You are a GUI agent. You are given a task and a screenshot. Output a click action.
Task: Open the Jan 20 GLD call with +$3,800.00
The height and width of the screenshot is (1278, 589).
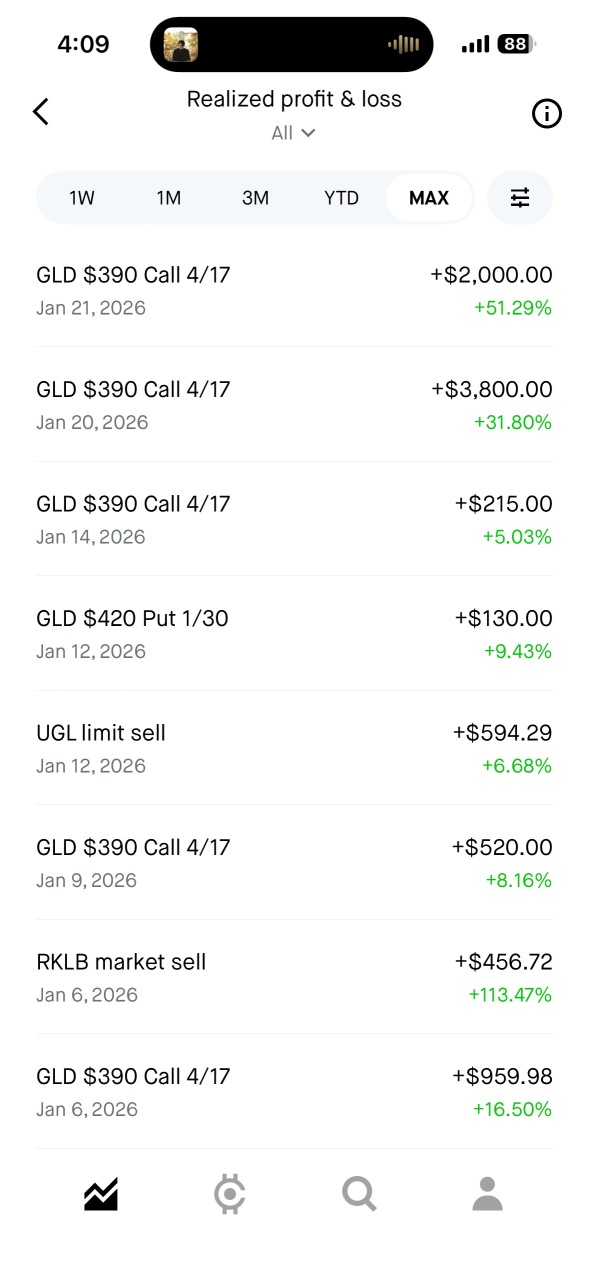pyautogui.click(x=294, y=405)
